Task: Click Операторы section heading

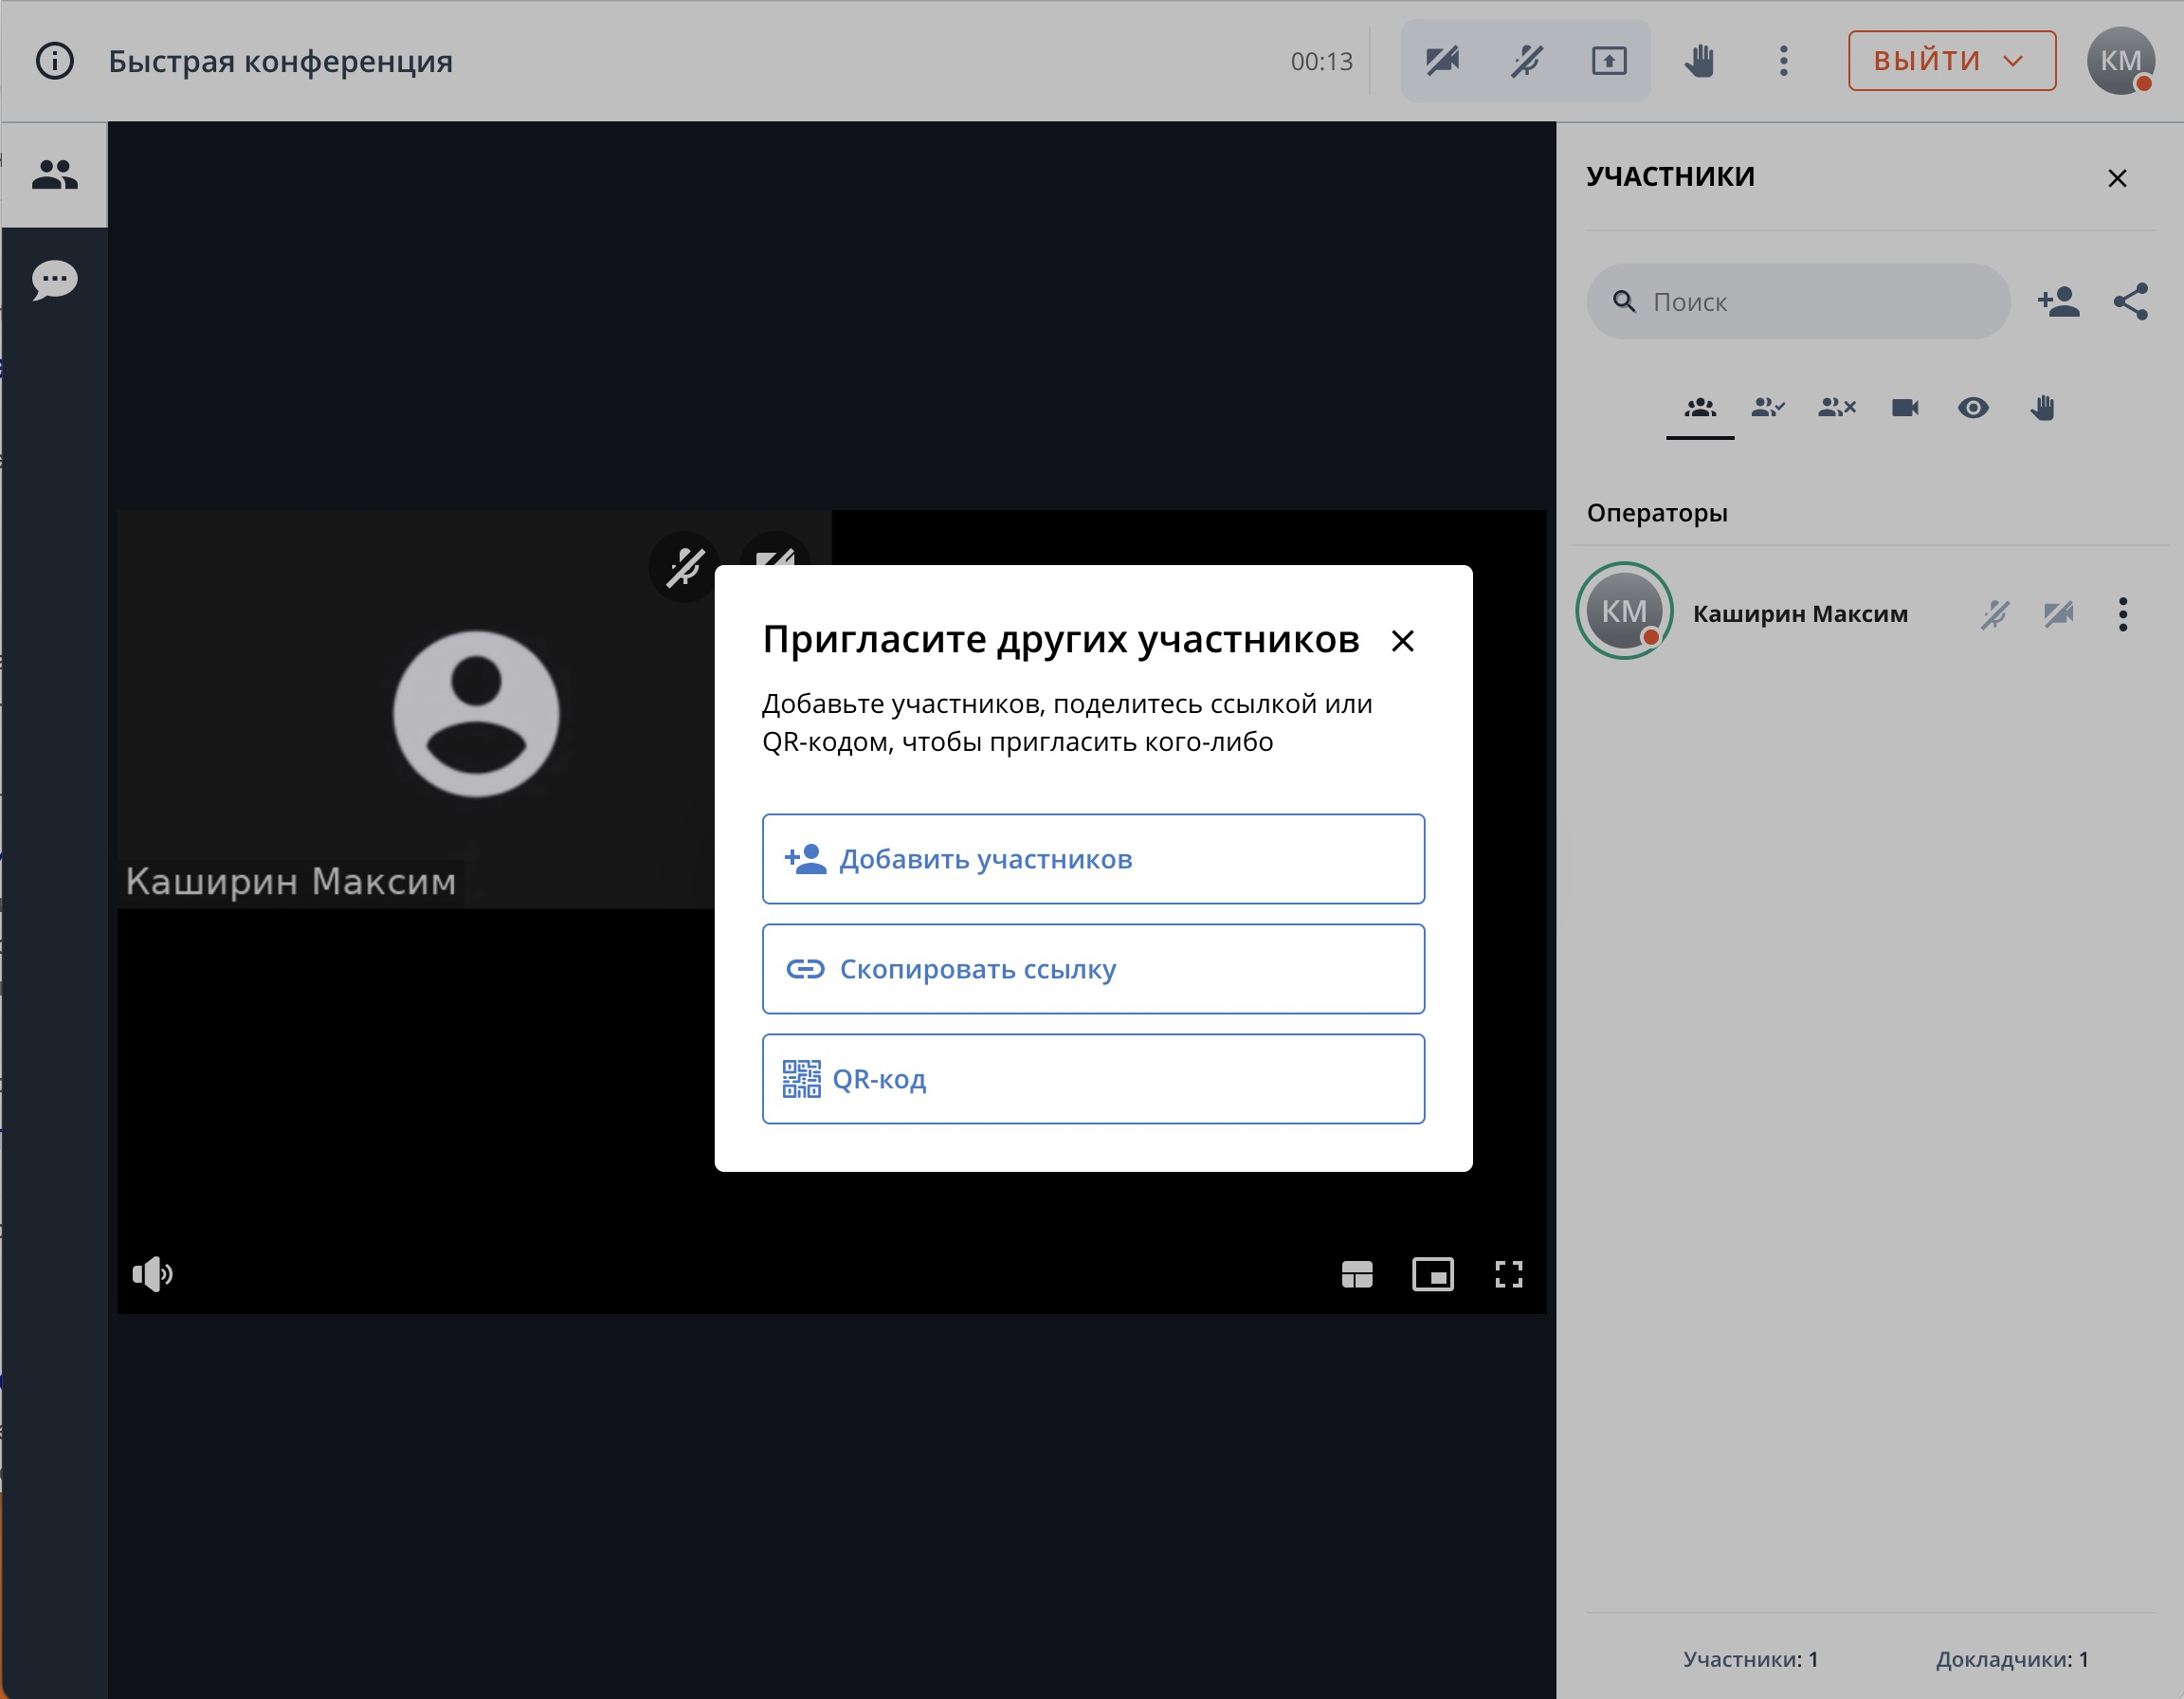Action: point(1657,513)
